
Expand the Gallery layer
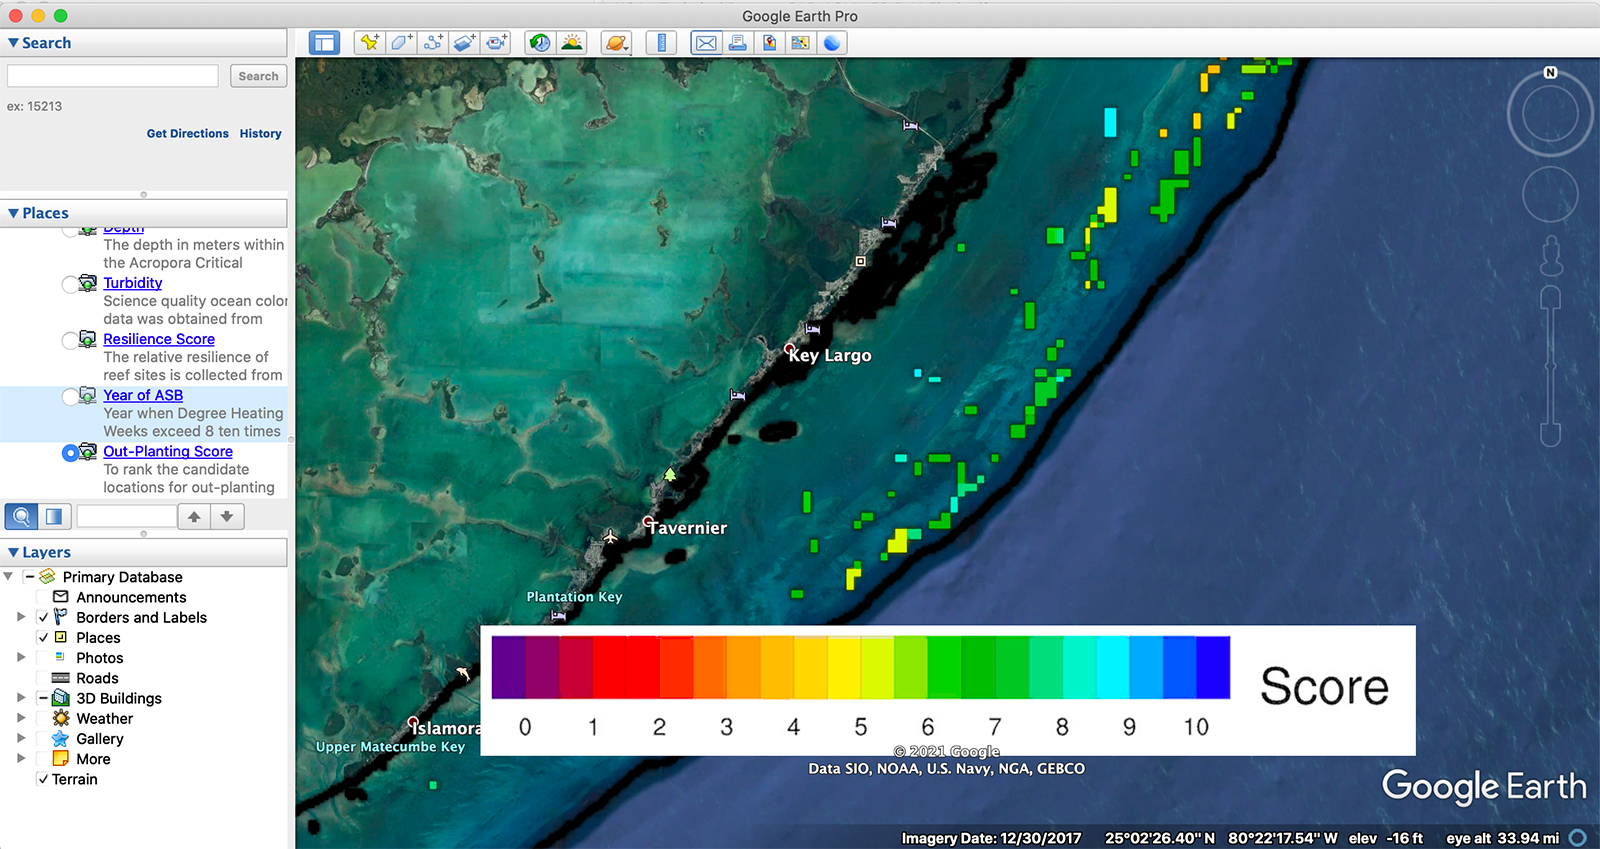(21, 739)
